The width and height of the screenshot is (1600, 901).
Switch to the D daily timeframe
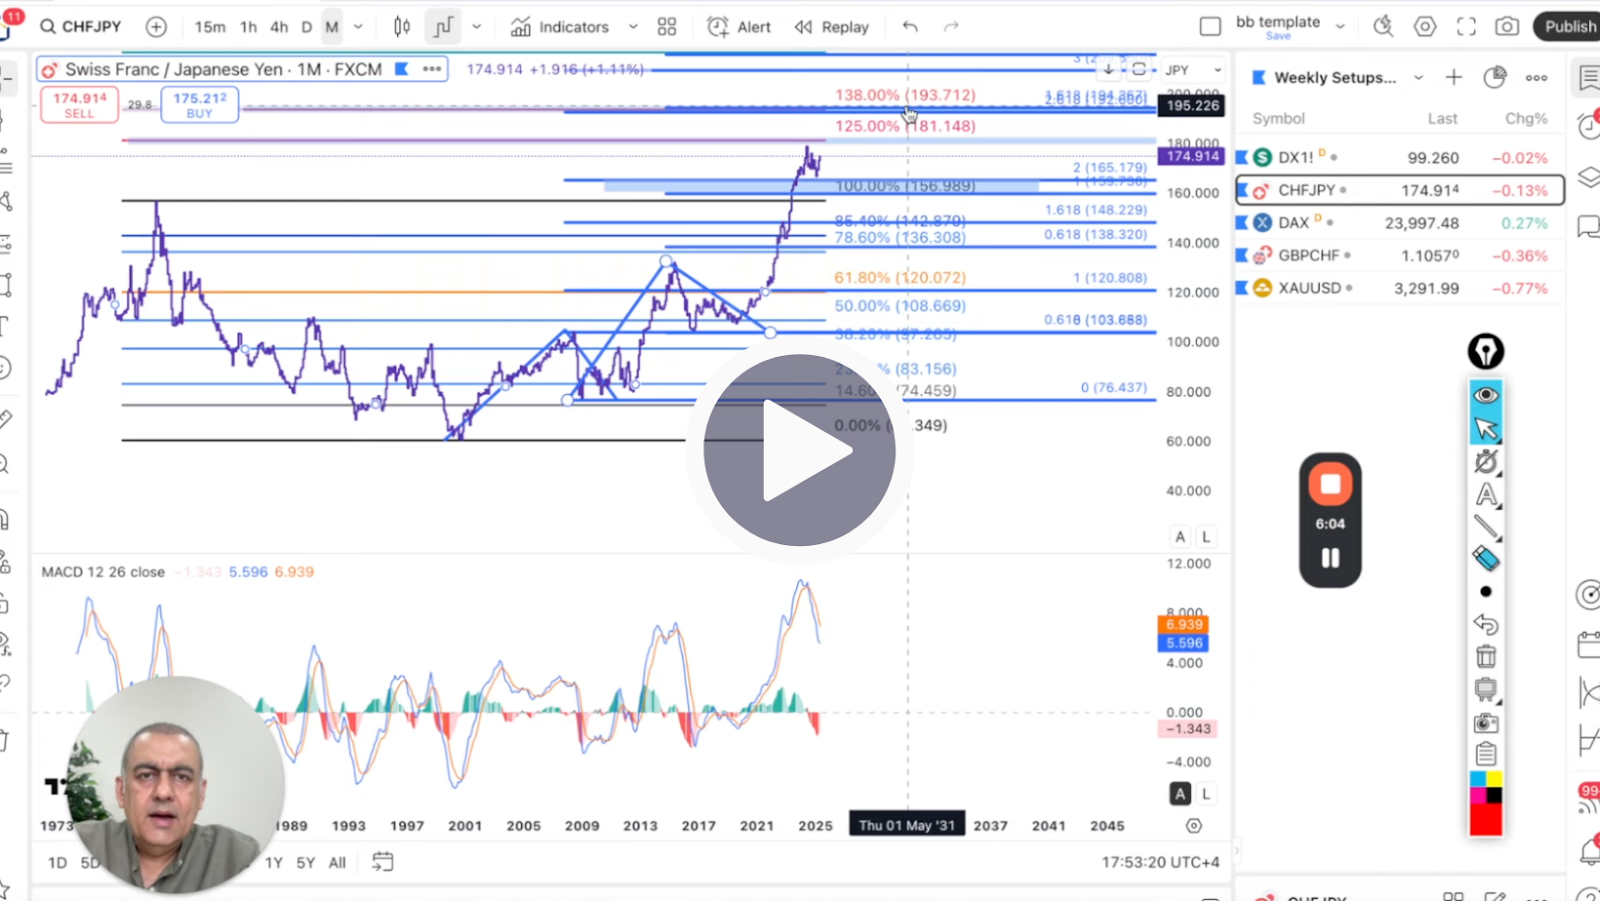pos(307,27)
